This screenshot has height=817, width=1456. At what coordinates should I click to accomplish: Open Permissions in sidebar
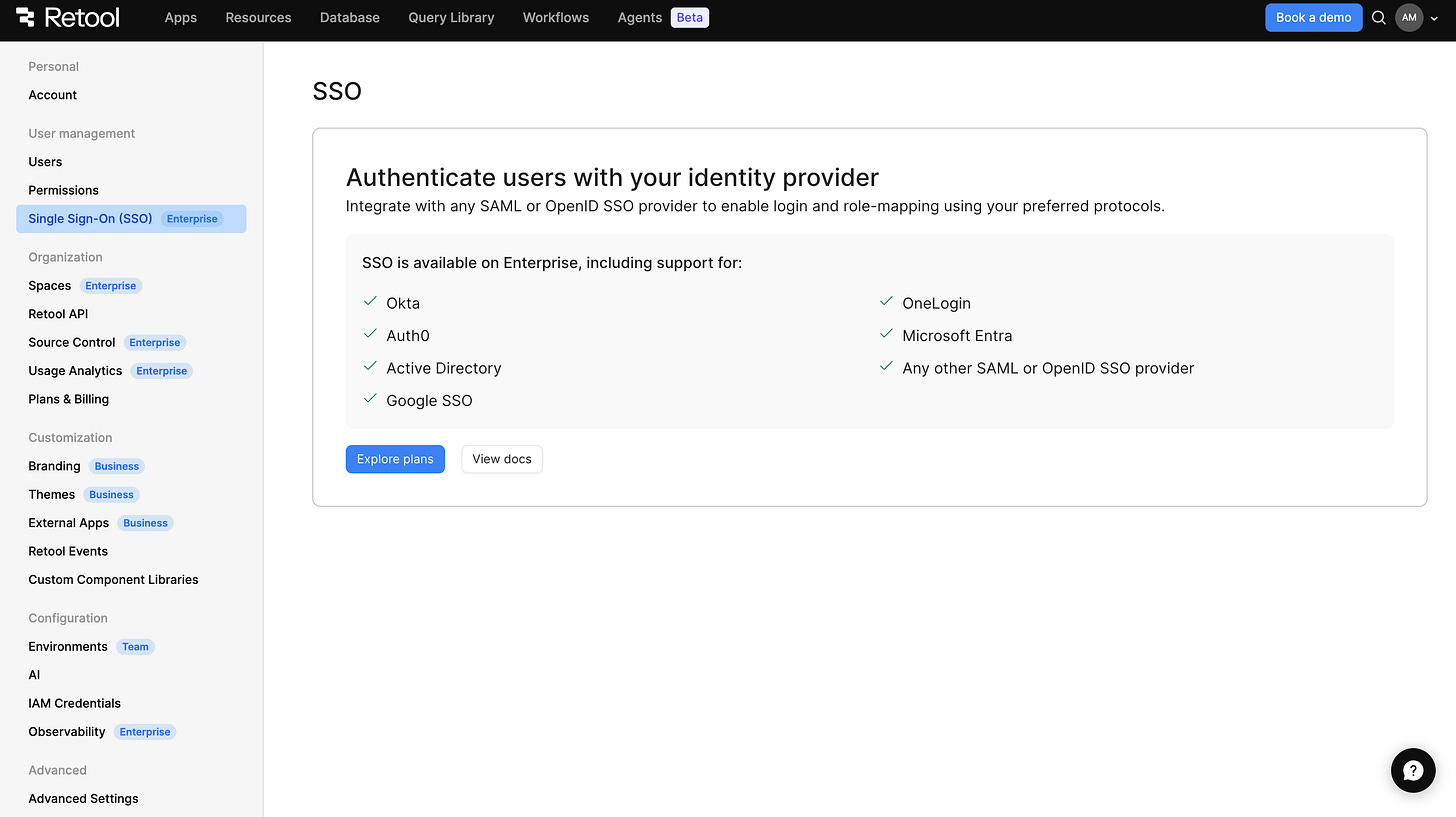tap(63, 190)
